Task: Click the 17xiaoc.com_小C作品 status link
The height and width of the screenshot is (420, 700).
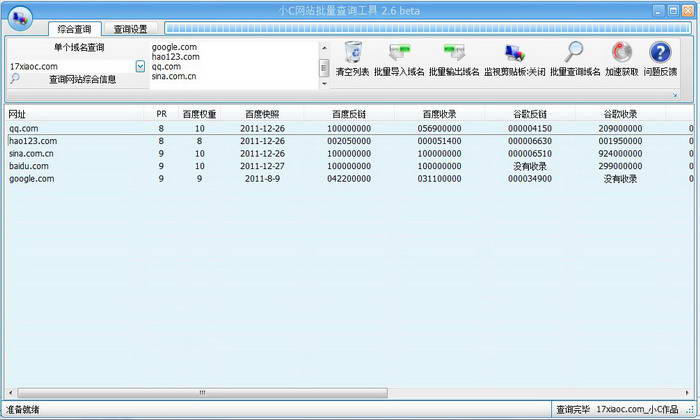Action: click(637, 409)
